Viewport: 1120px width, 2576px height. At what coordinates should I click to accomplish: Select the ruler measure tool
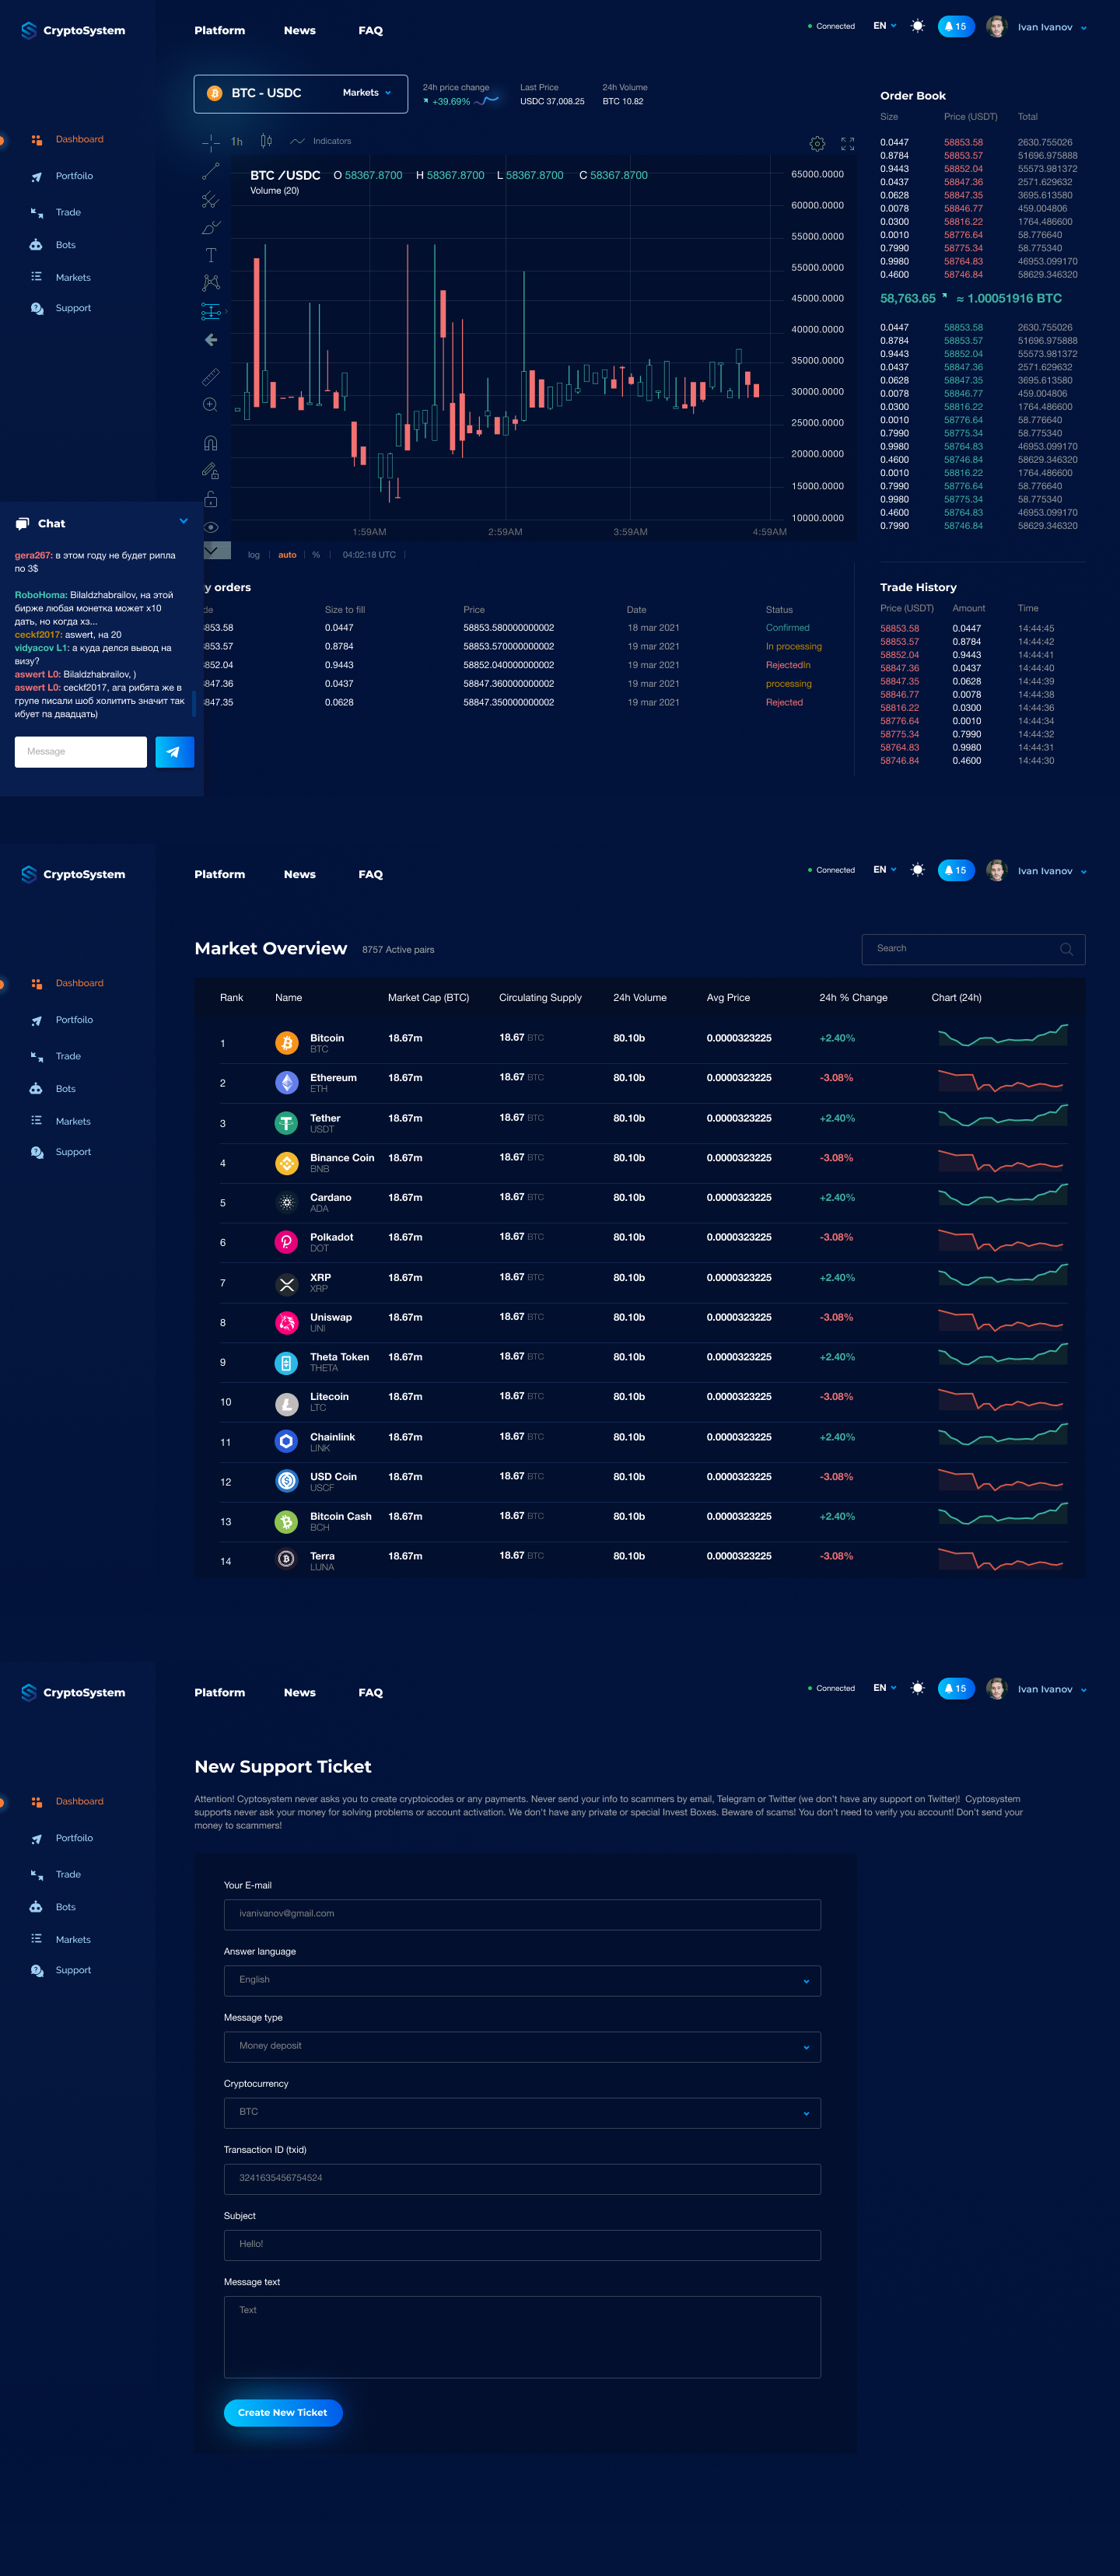[x=210, y=376]
